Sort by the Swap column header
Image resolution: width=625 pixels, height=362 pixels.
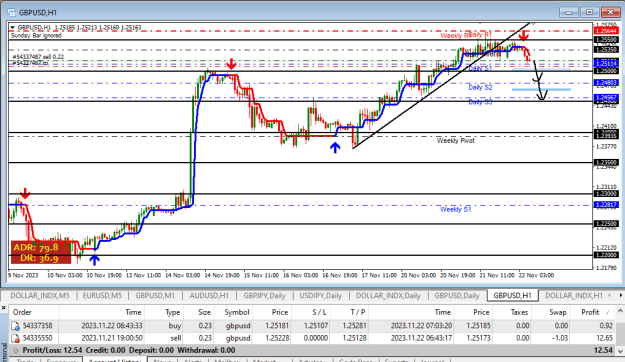pyautogui.click(x=551, y=312)
